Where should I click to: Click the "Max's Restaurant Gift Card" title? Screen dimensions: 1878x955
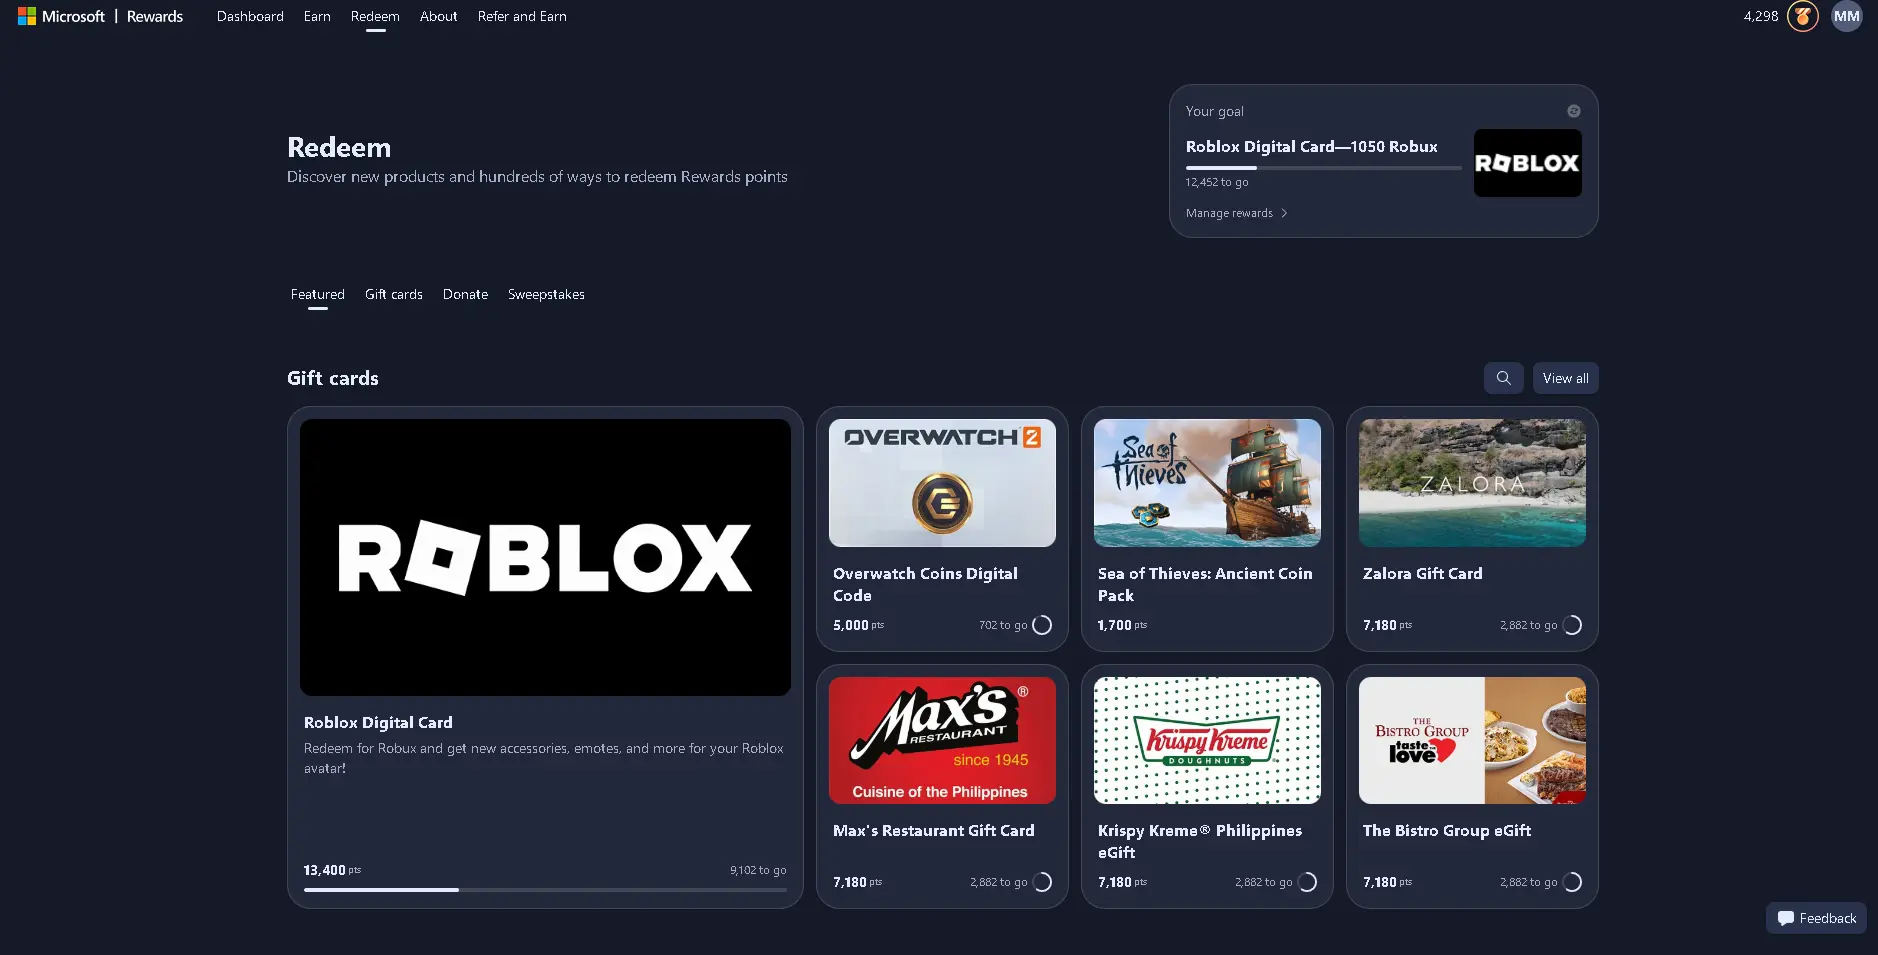click(x=934, y=830)
